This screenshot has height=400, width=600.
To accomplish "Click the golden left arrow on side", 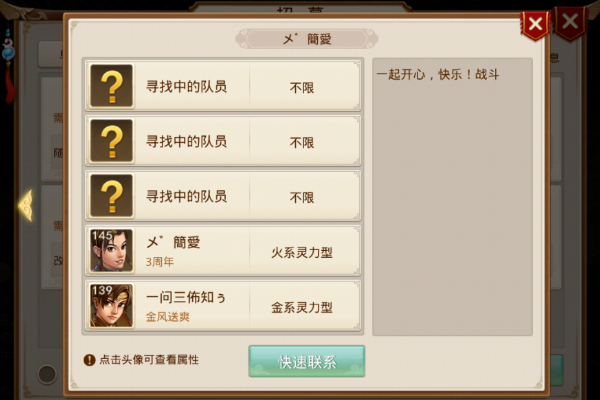I will 26,205.
